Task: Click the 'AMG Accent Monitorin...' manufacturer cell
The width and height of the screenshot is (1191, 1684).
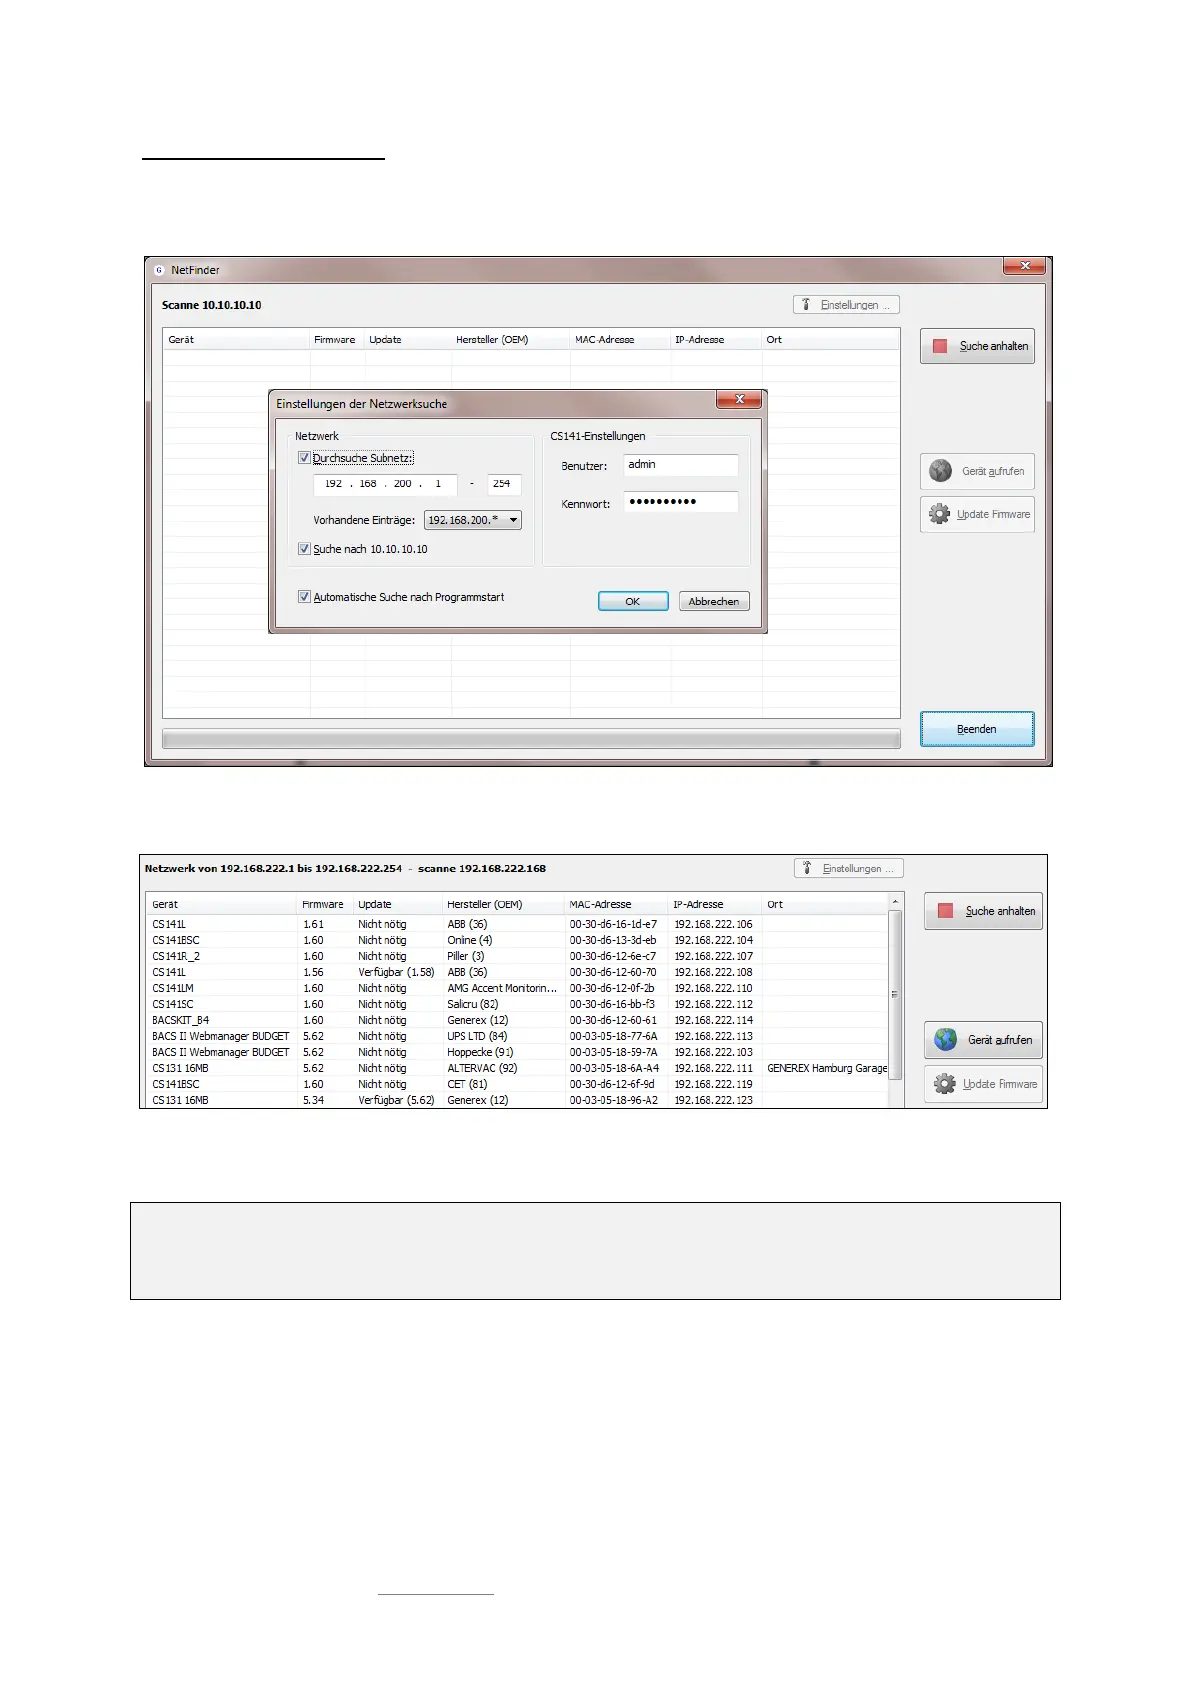Action: (x=502, y=988)
